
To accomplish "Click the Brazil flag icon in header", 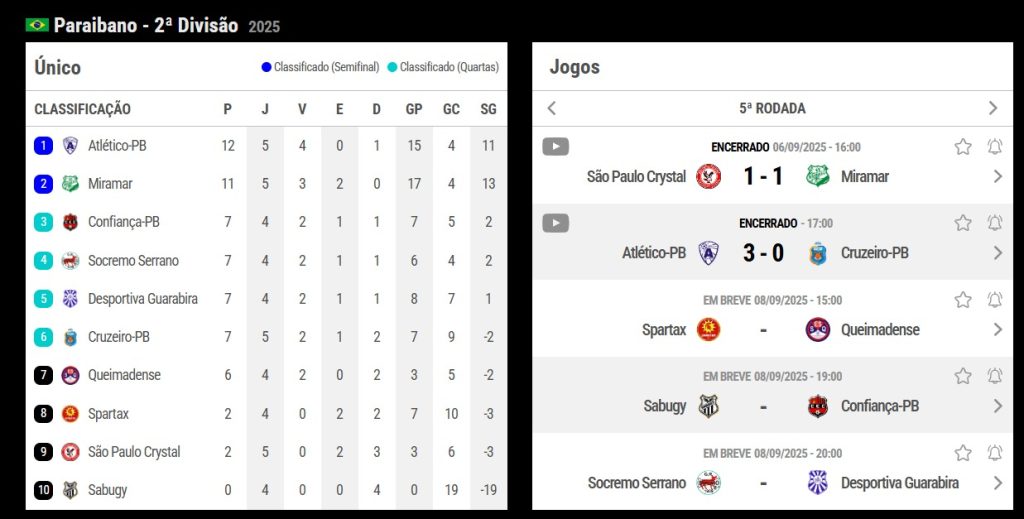I will pos(37,25).
